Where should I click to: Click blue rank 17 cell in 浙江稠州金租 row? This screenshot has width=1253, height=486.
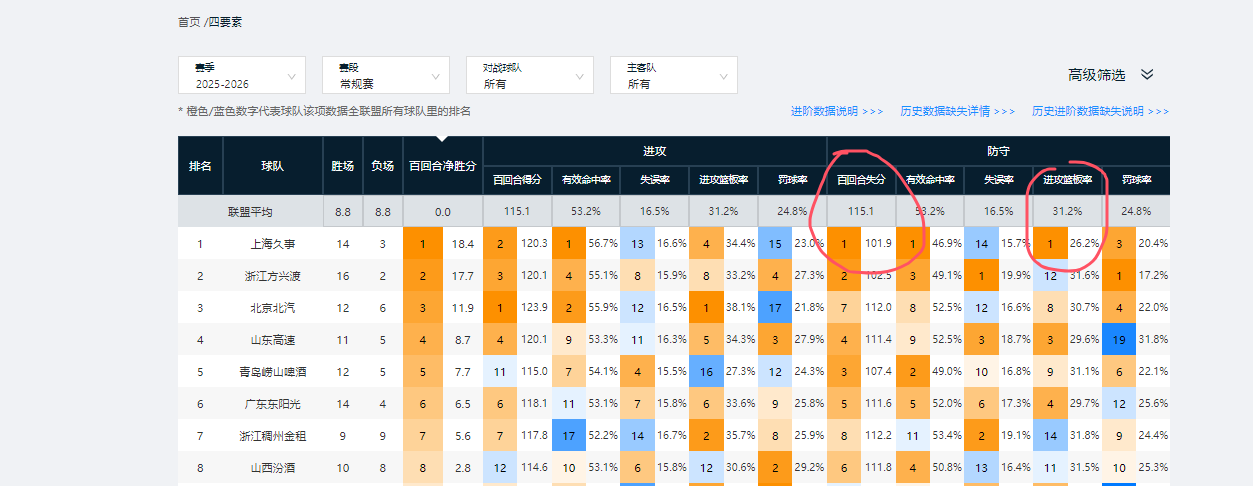[x=568, y=435]
